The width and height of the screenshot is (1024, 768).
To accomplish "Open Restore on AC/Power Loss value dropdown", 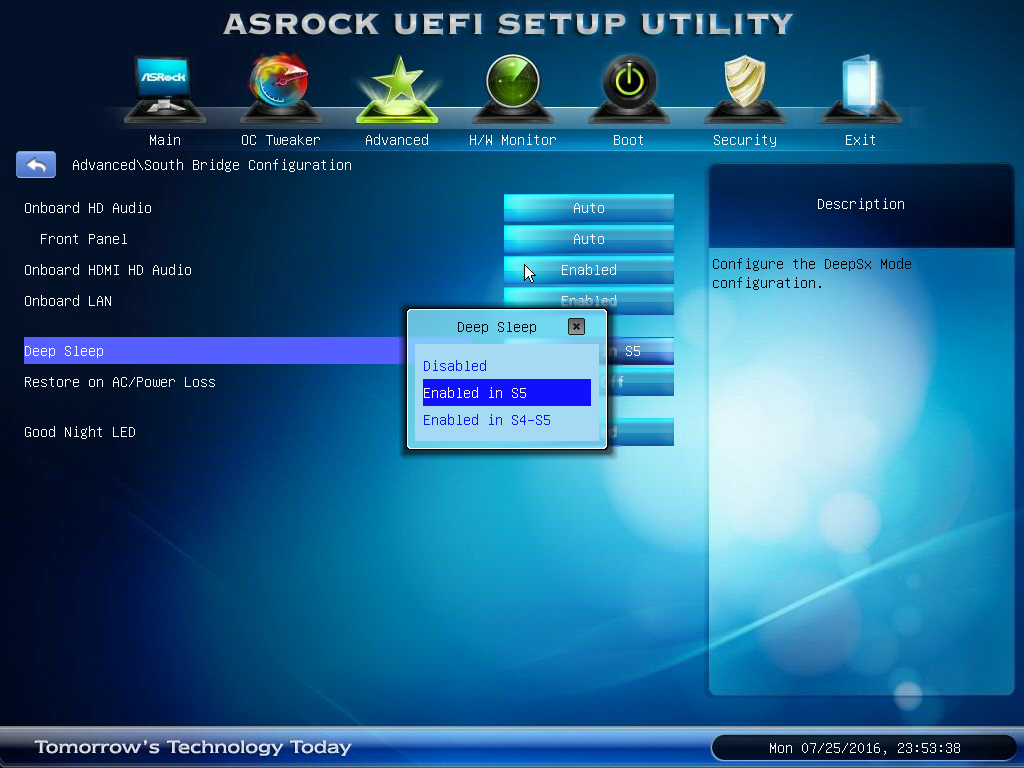I will (x=641, y=382).
